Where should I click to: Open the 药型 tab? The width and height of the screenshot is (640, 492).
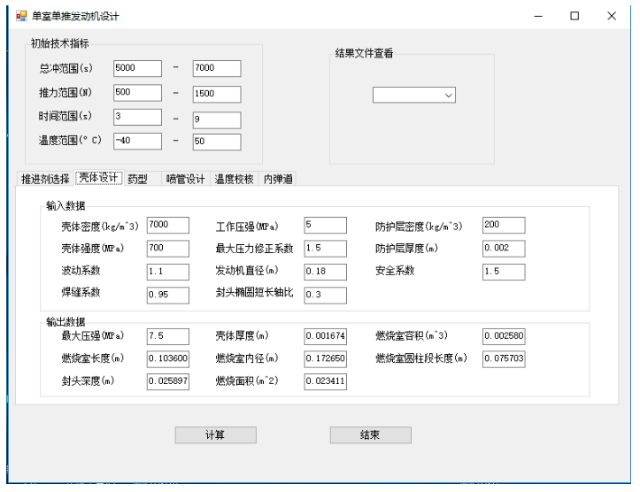pos(137,180)
